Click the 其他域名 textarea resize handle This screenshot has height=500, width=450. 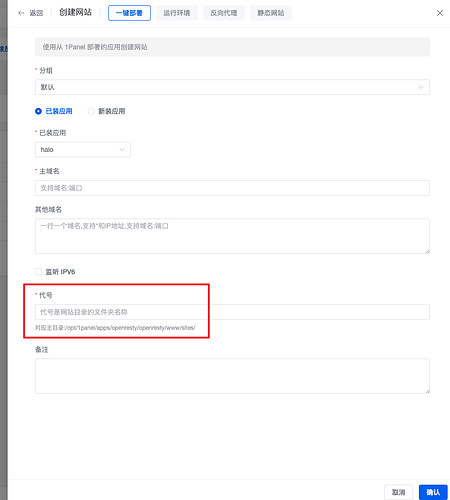pos(427,251)
